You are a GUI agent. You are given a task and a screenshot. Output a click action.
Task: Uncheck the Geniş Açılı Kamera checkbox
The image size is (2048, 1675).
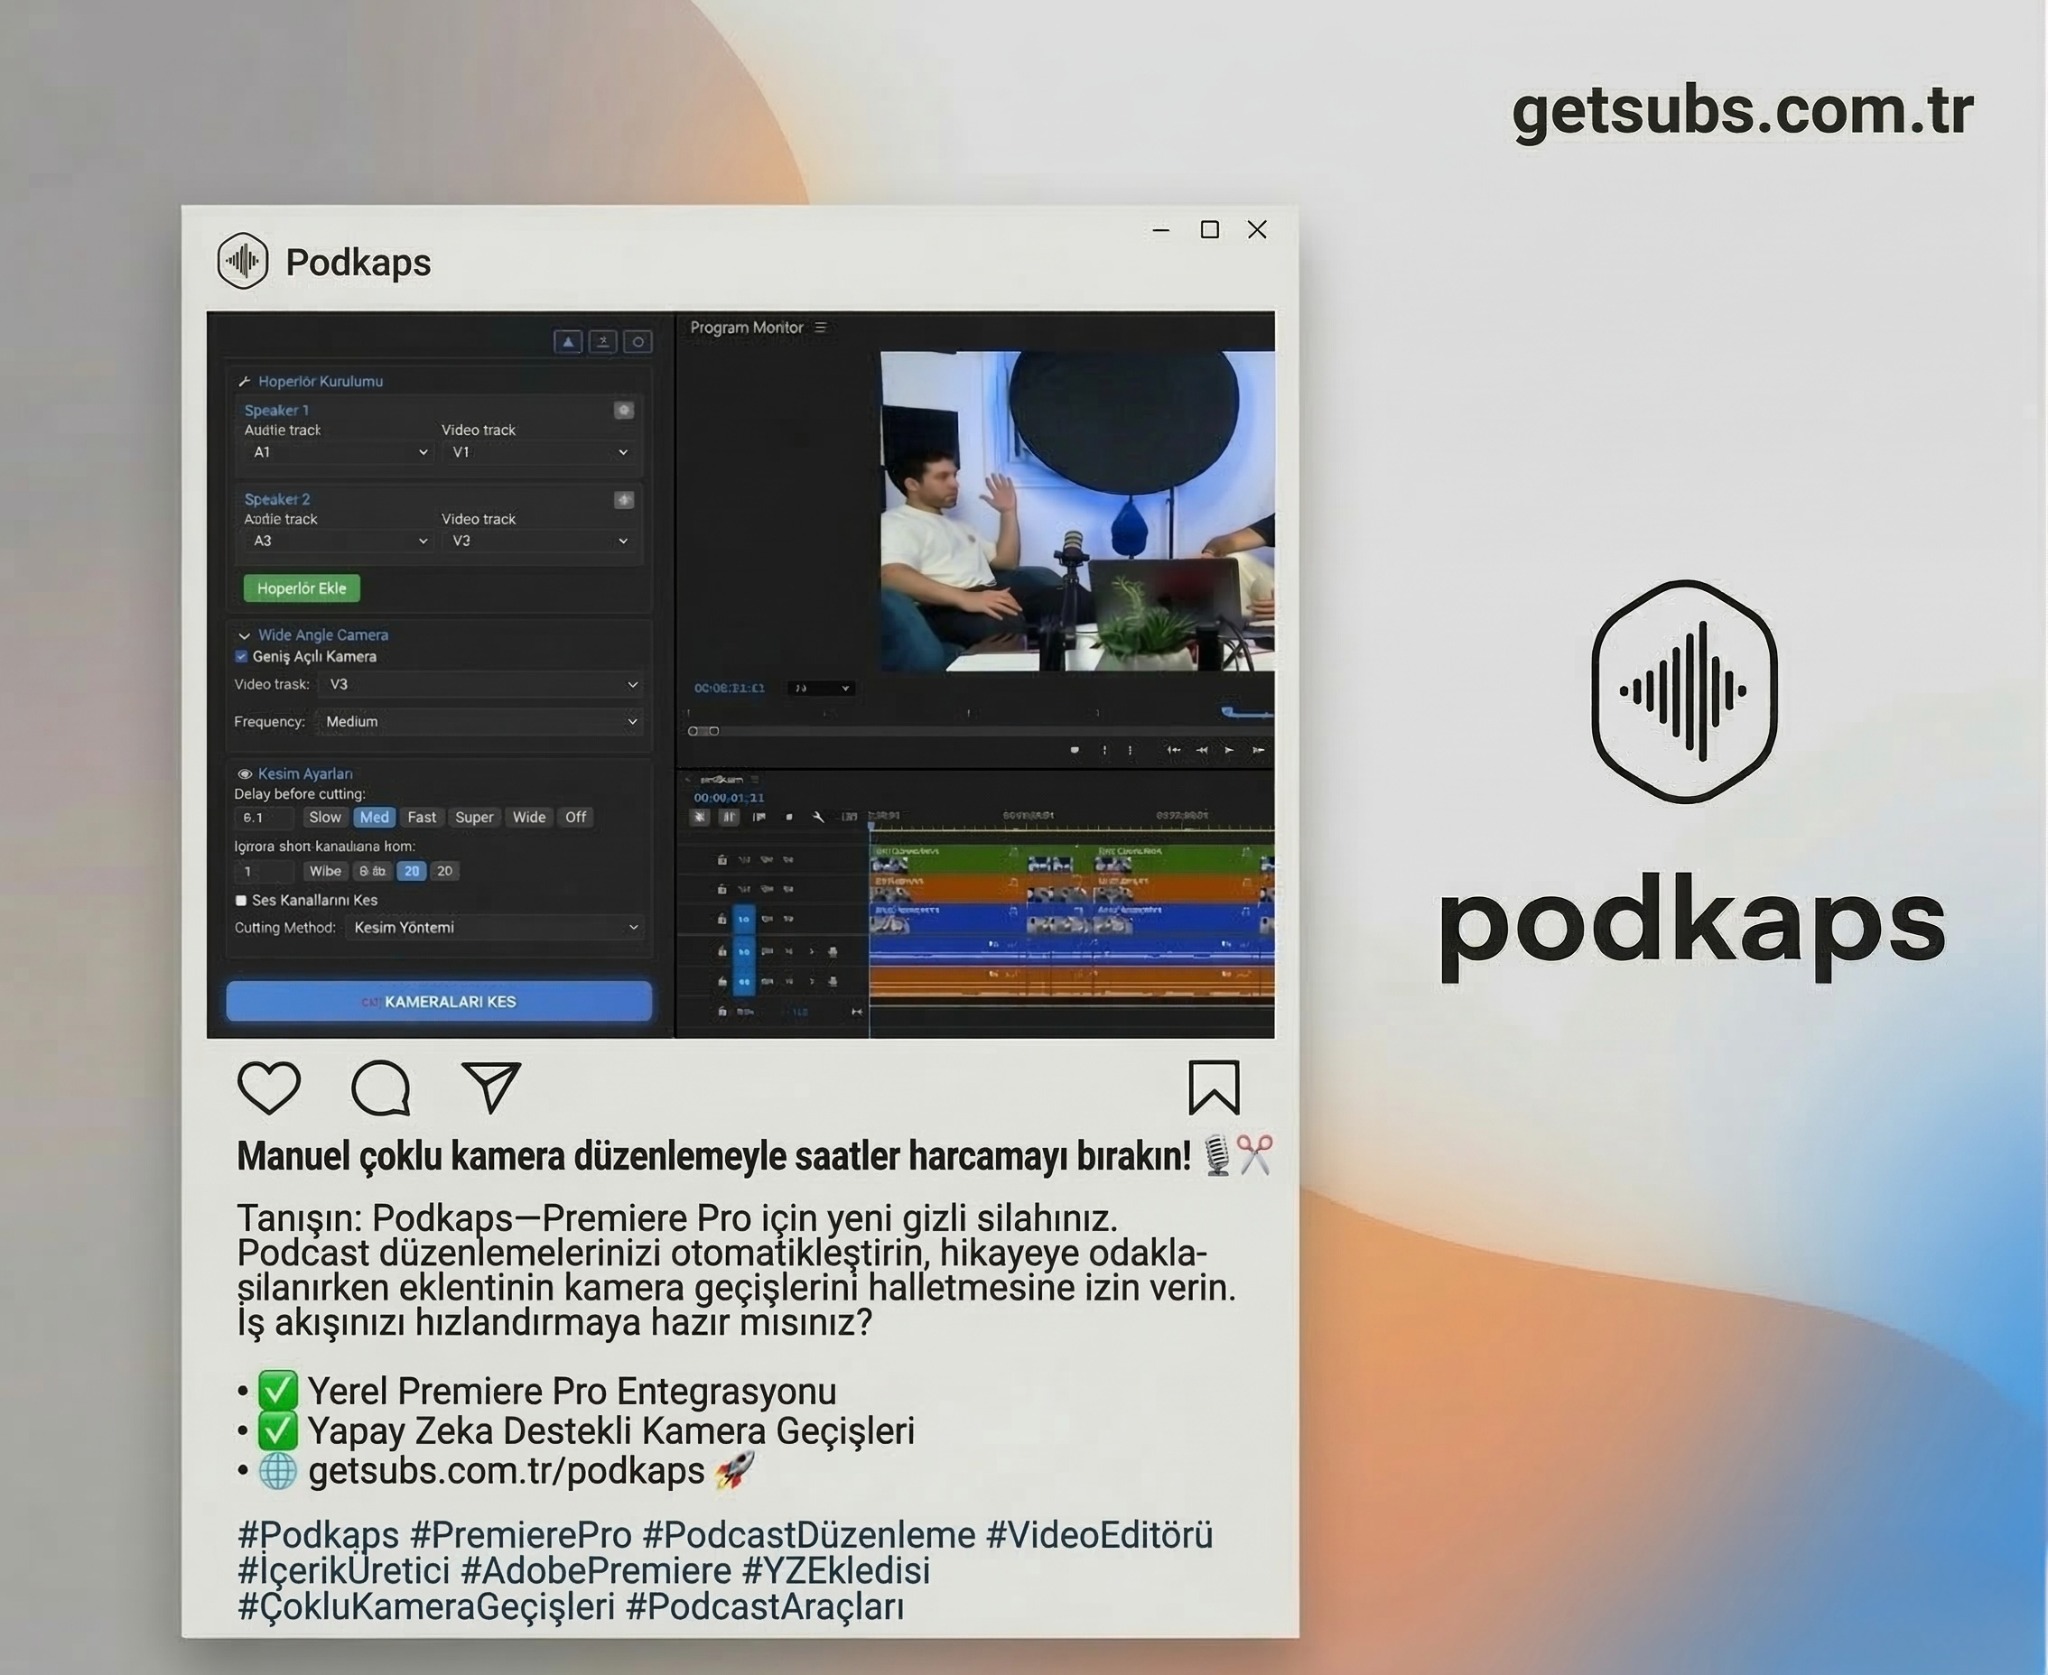click(x=241, y=657)
